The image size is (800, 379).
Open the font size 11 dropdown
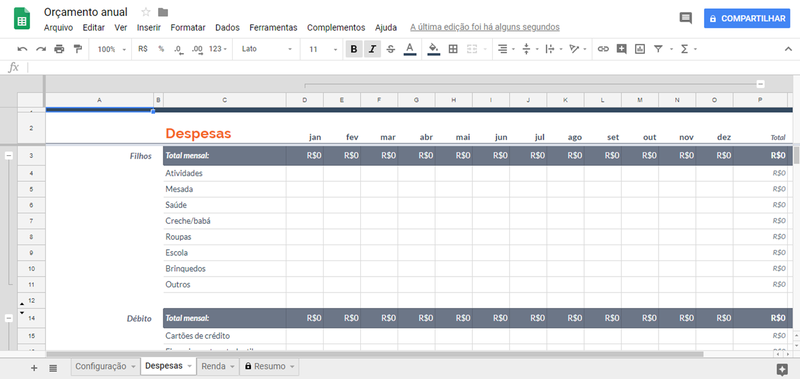(323, 49)
